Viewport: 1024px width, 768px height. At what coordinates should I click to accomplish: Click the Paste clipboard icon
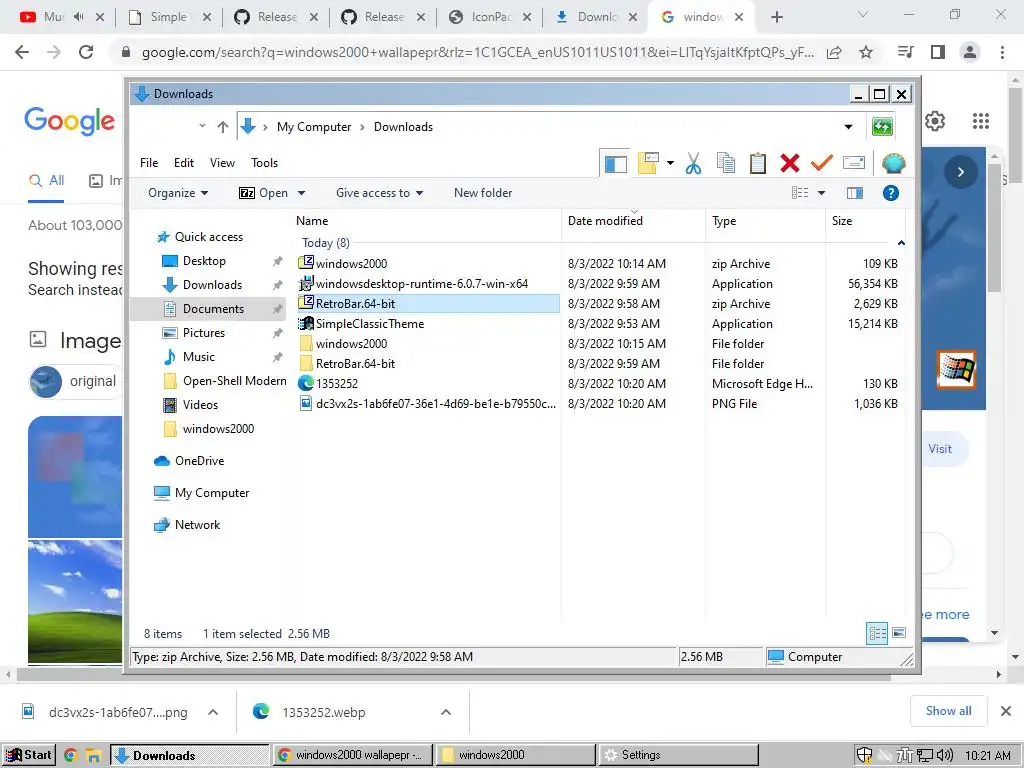(x=758, y=163)
